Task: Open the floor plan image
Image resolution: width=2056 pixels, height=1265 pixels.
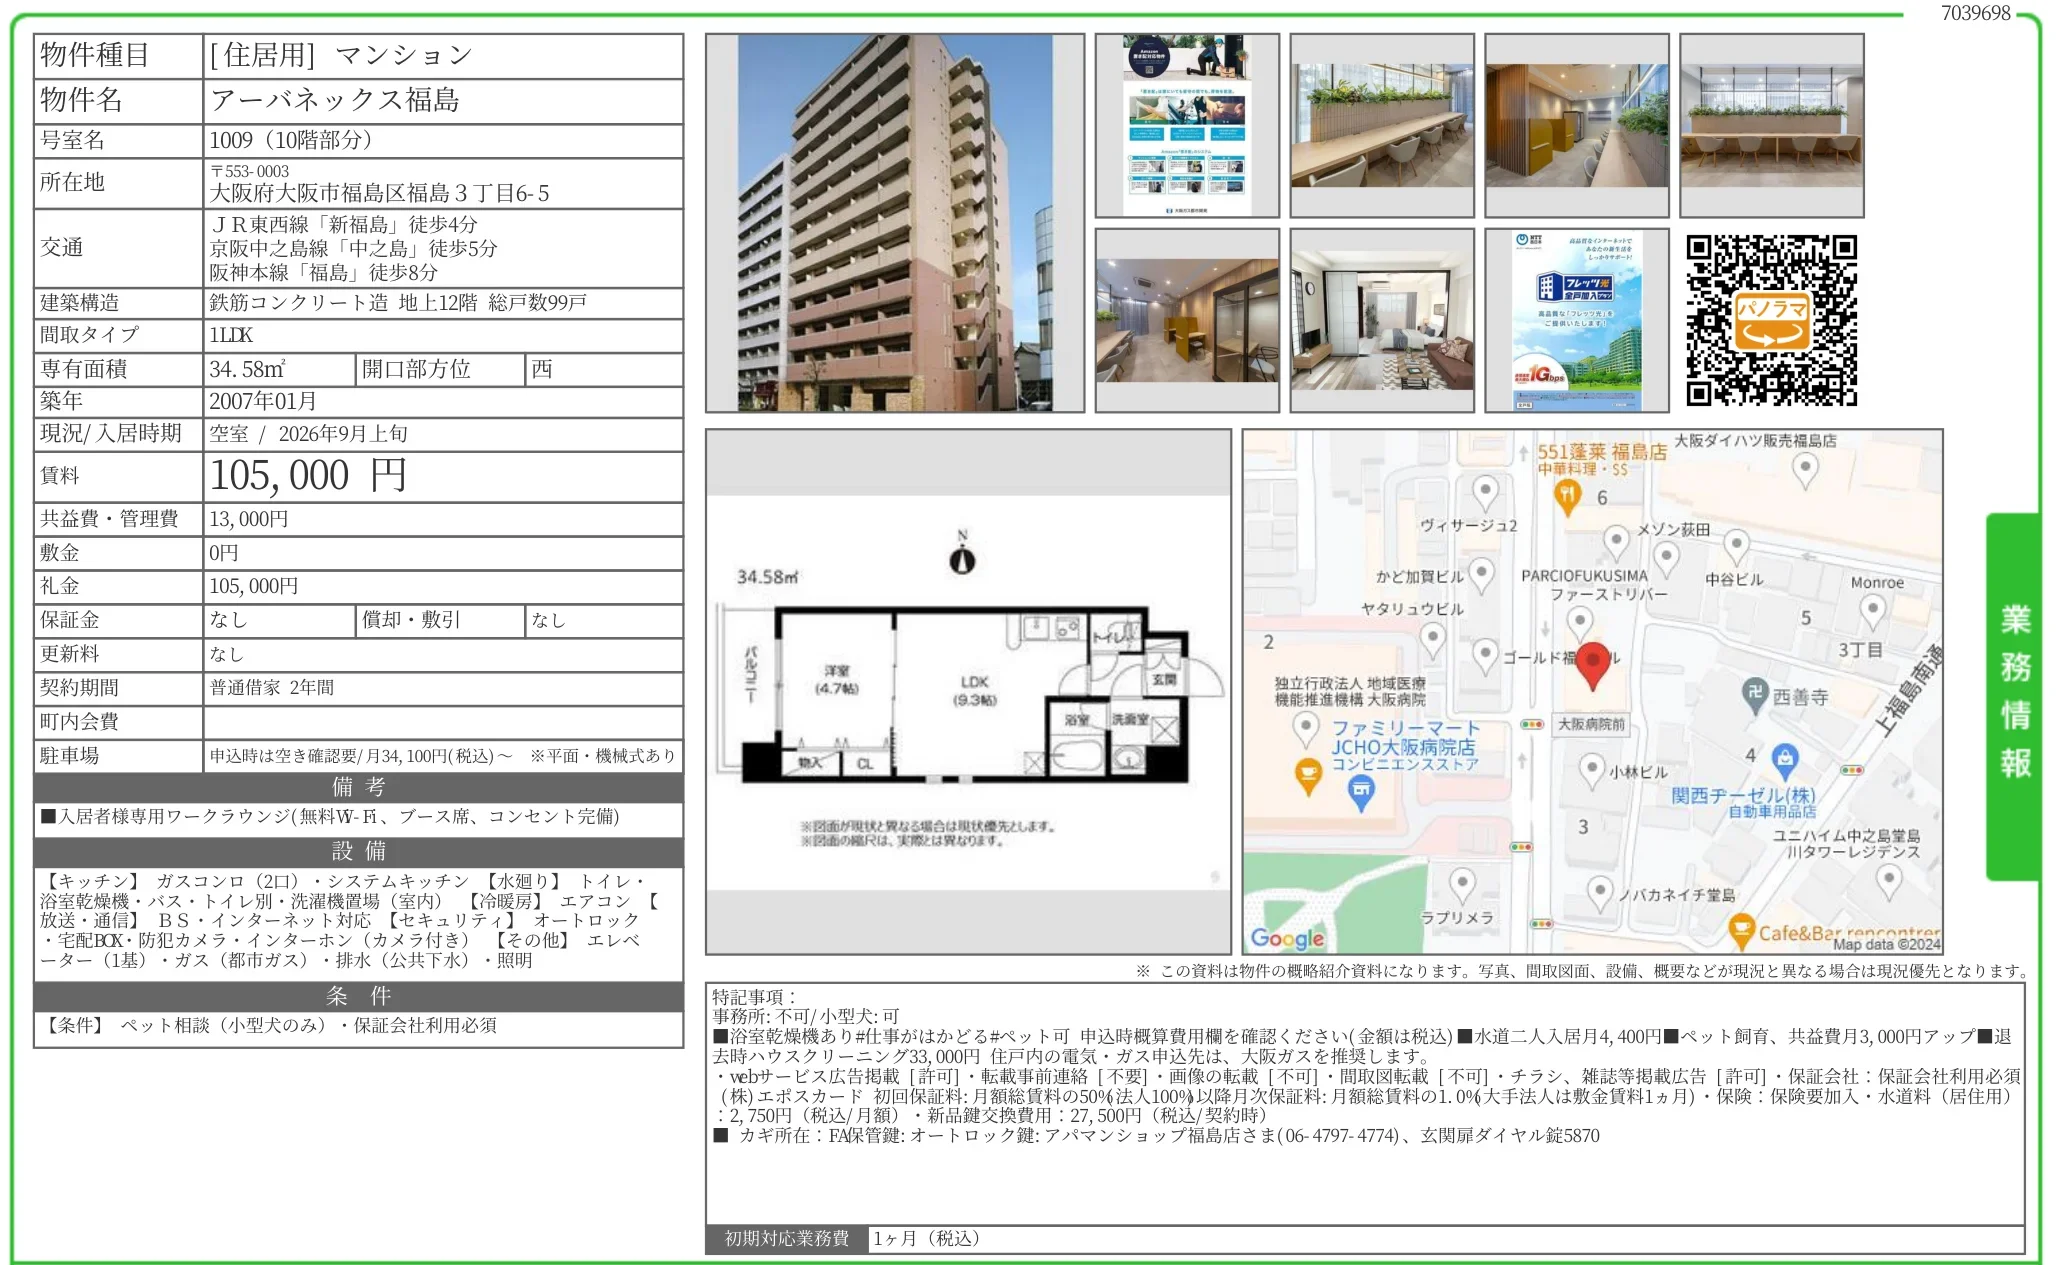Action: click(x=968, y=692)
